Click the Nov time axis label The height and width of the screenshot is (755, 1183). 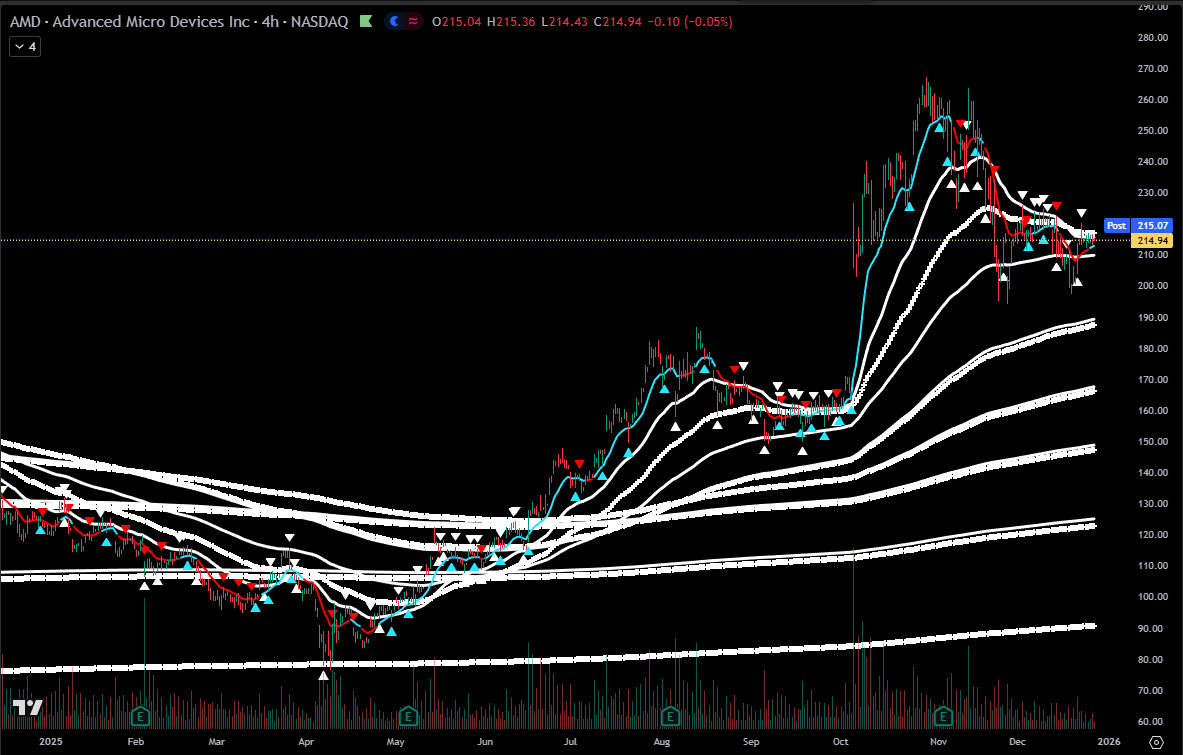pyautogui.click(x=939, y=741)
